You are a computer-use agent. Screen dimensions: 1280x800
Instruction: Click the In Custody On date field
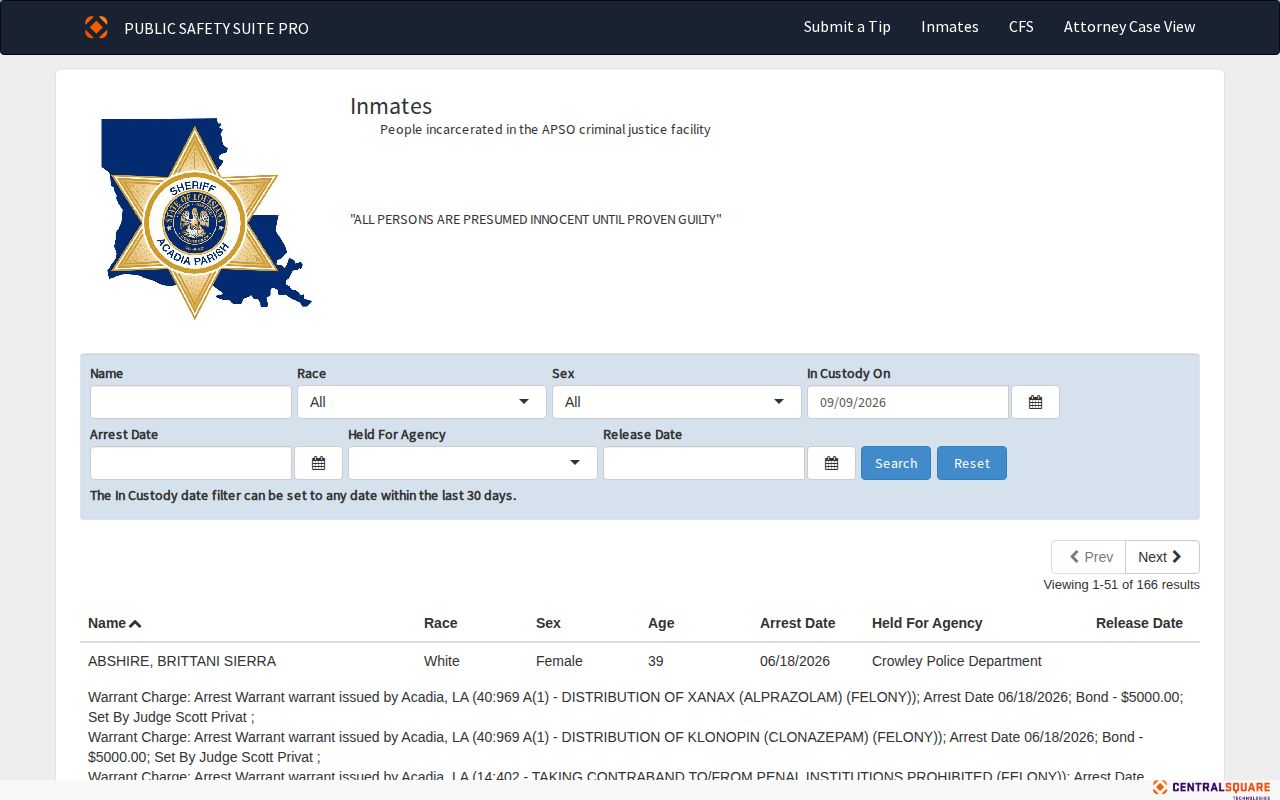908,402
